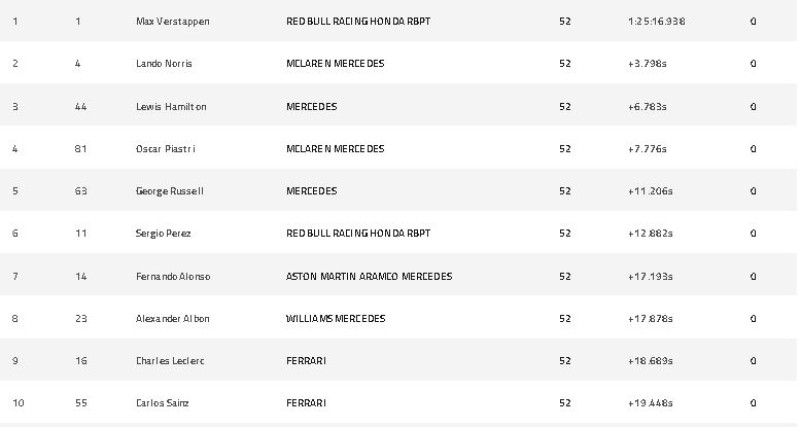
Task: Select Charles Leclerc's name
Action: click(x=170, y=361)
